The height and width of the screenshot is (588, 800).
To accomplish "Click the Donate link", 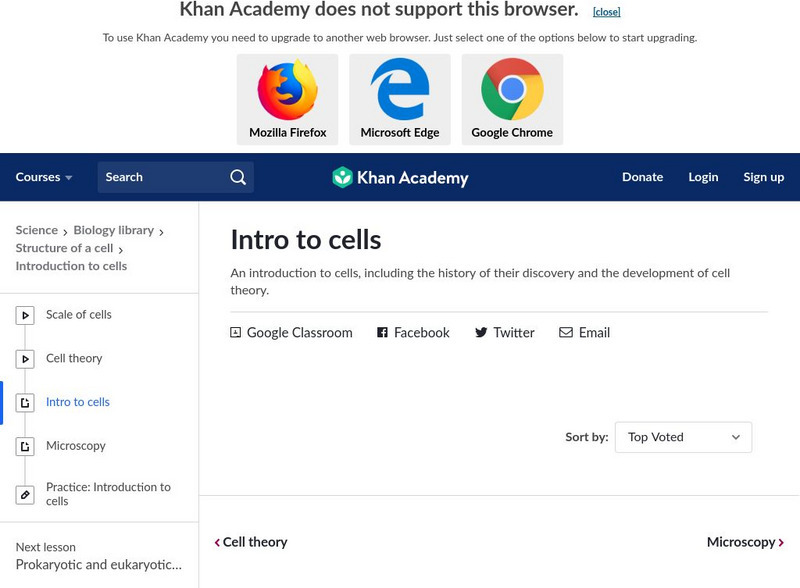I will pos(642,177).
